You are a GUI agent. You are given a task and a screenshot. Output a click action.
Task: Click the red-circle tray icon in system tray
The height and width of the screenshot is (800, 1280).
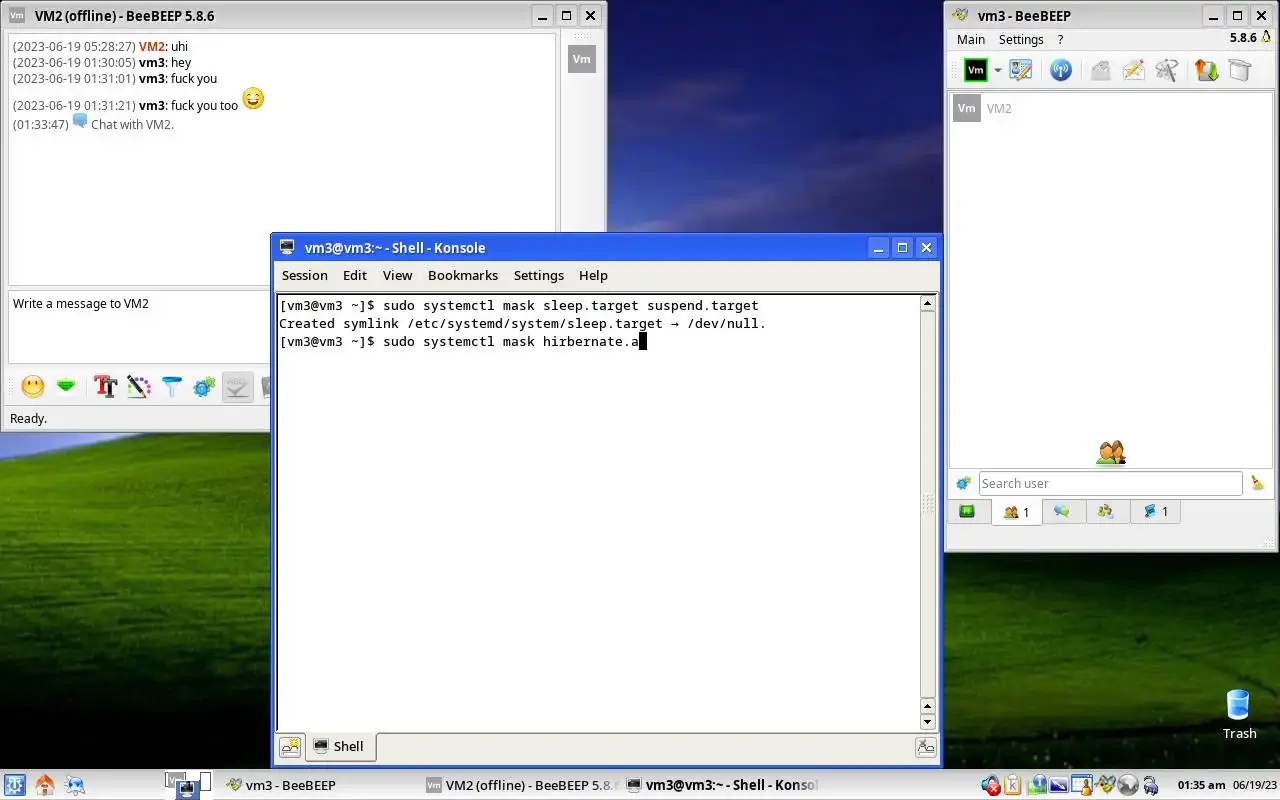(991, 786)
